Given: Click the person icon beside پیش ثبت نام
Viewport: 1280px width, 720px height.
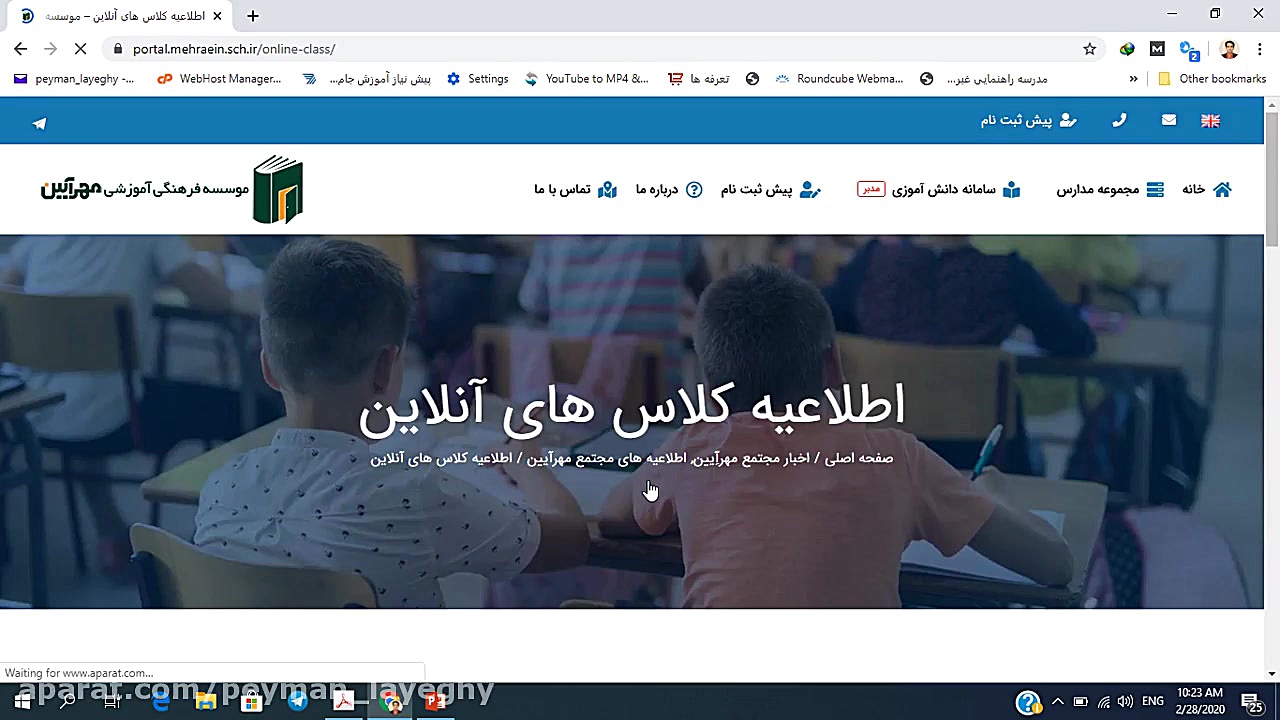Looking at the screenshot, I should click(x=810, y=190).
